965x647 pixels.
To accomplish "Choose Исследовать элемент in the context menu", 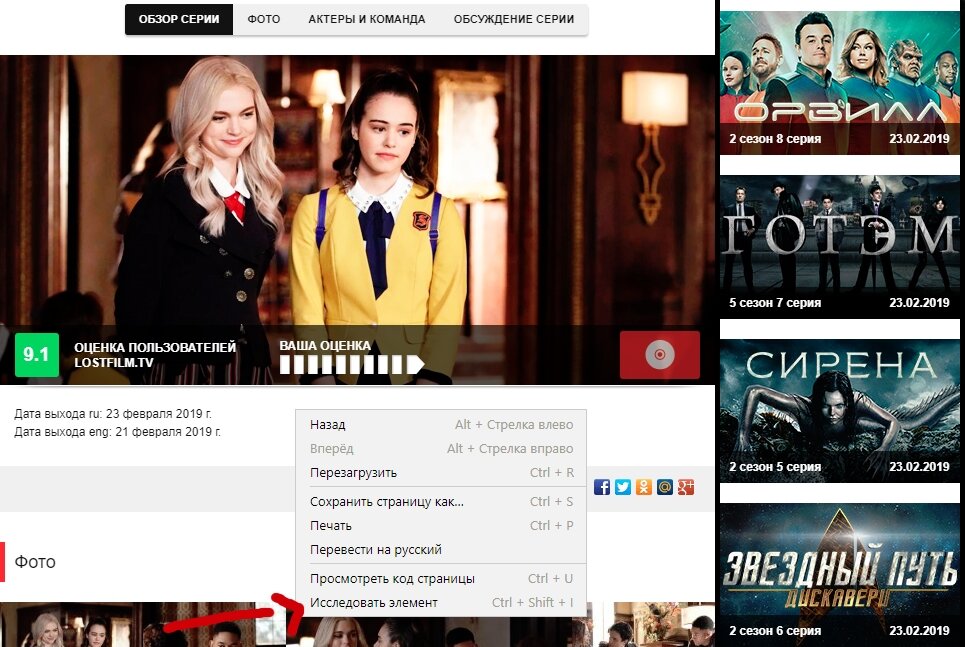I will [x=441, y=602].
